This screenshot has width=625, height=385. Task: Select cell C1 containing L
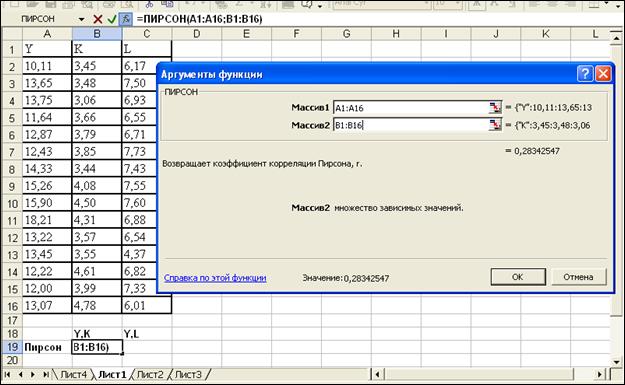[147, 49]
